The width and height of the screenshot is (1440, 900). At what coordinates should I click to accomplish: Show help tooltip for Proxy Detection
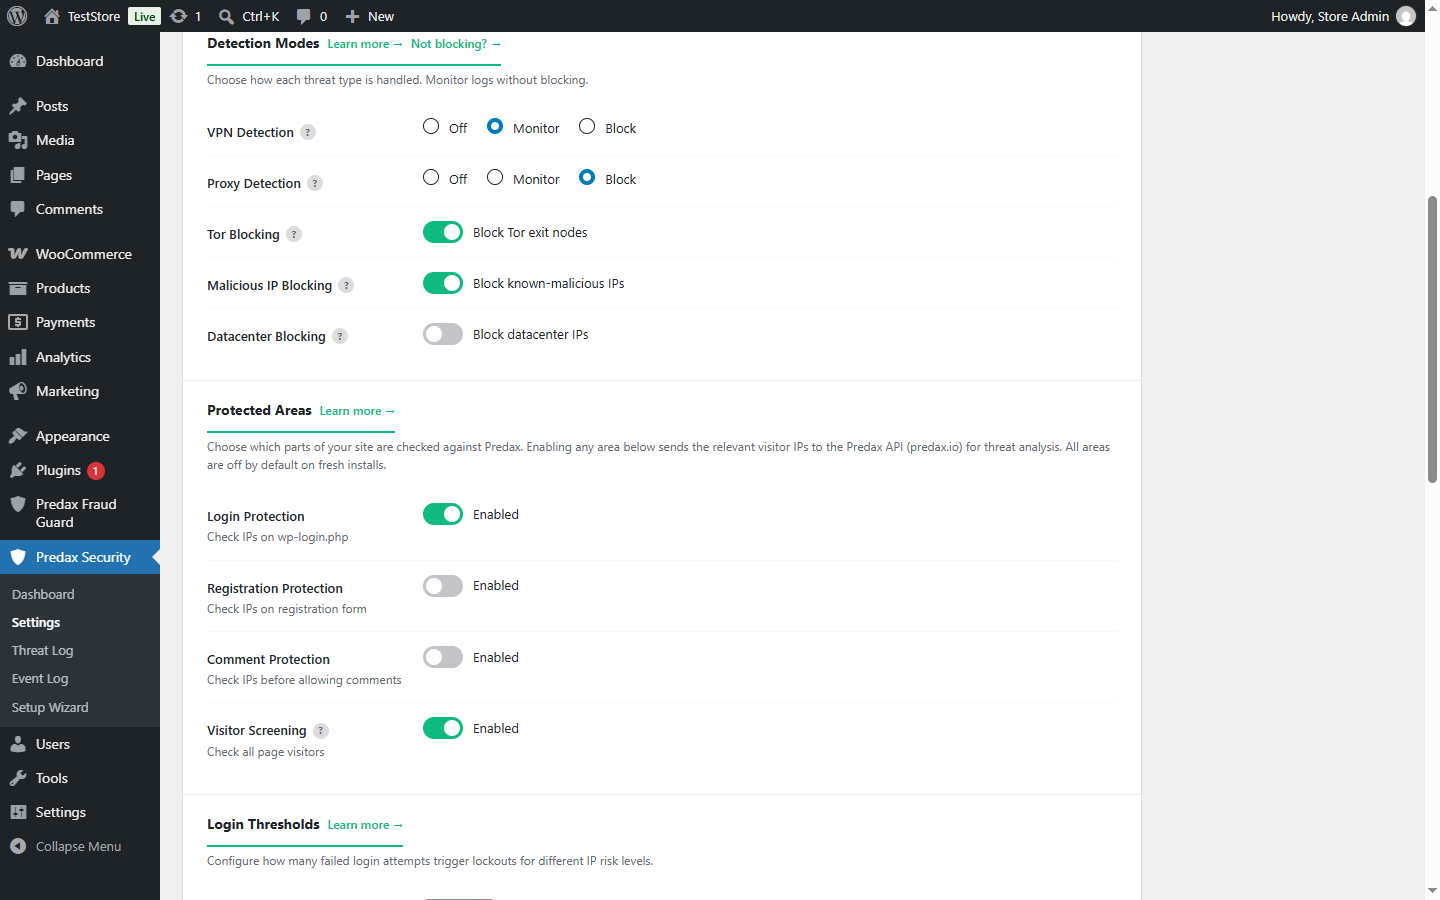coord(315,183)
